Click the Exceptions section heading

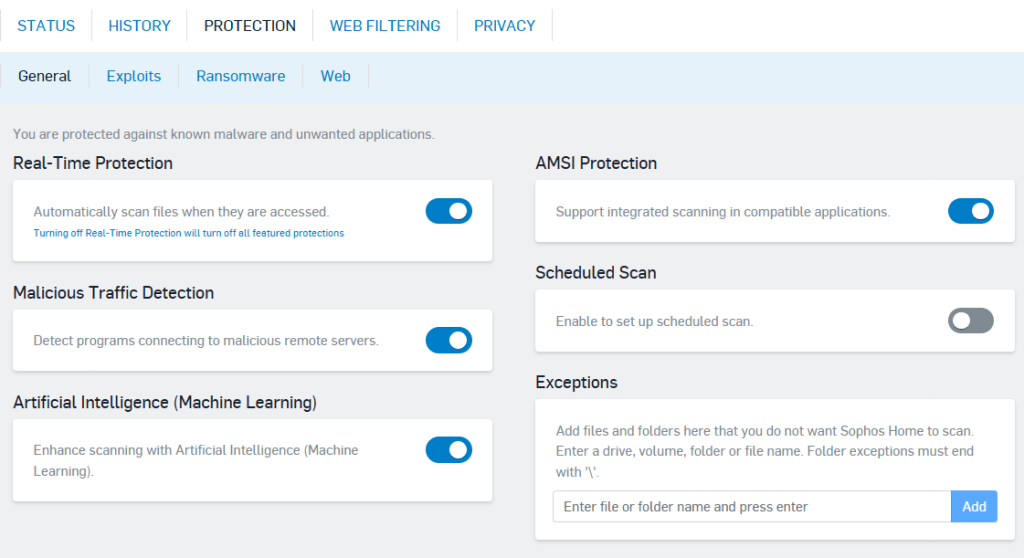576,382
